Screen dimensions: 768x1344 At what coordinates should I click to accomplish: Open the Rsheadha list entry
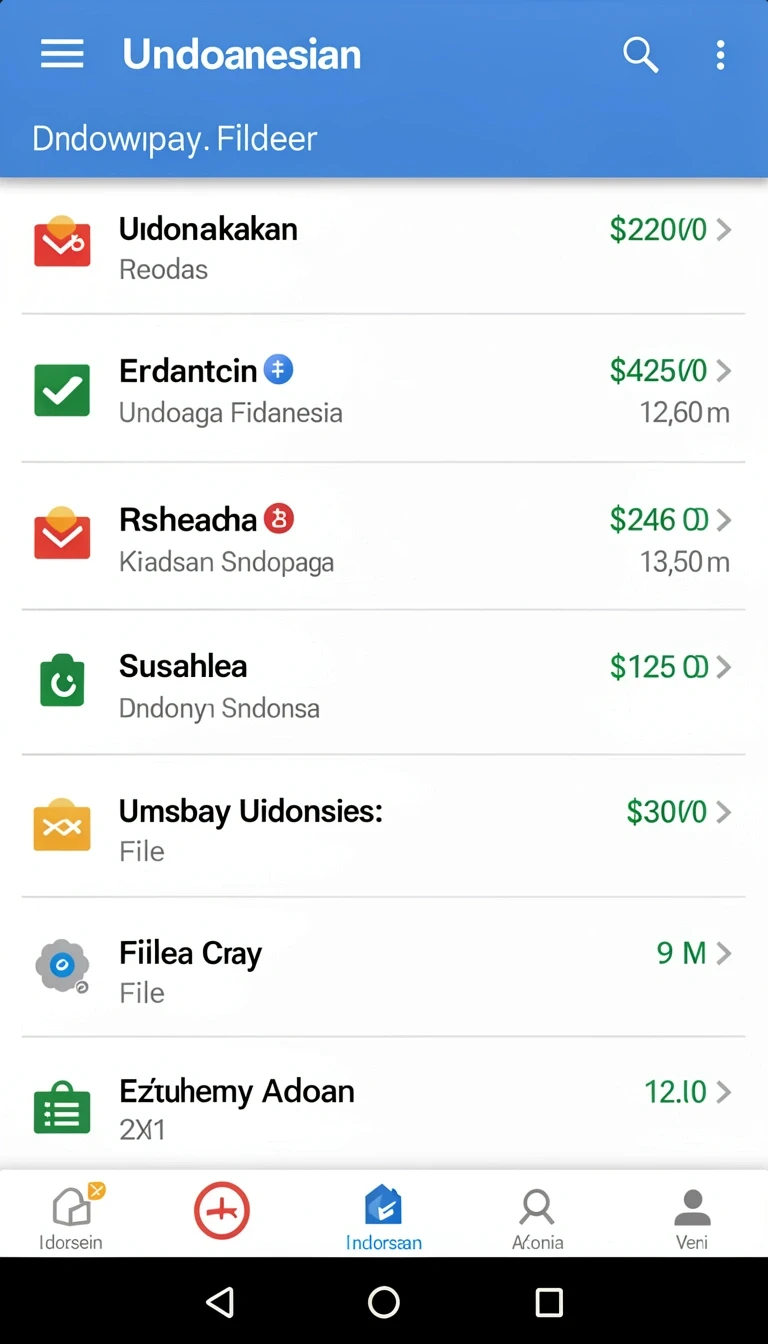pos(384,536)
